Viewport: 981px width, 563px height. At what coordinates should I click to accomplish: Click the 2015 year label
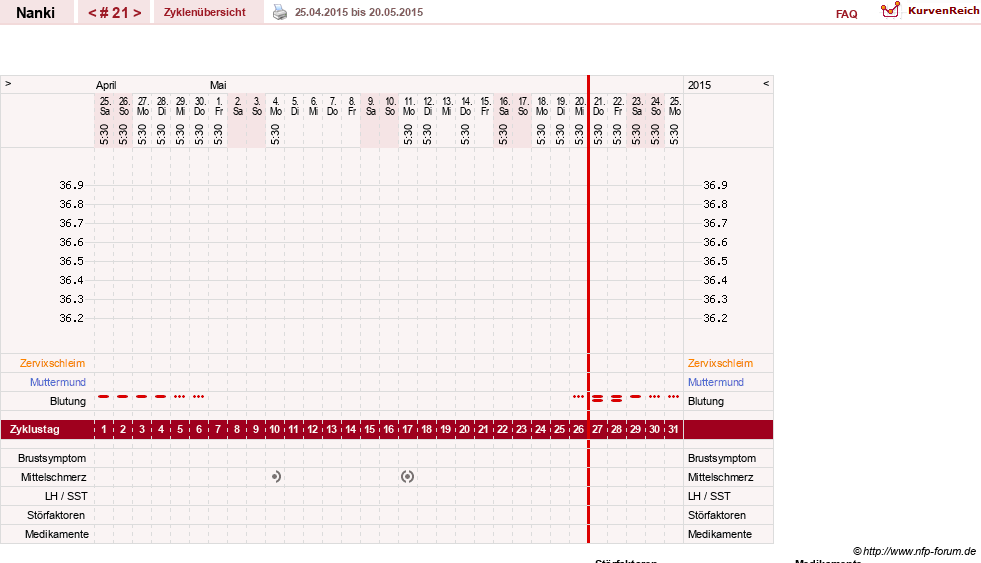(x=699, y=85)
